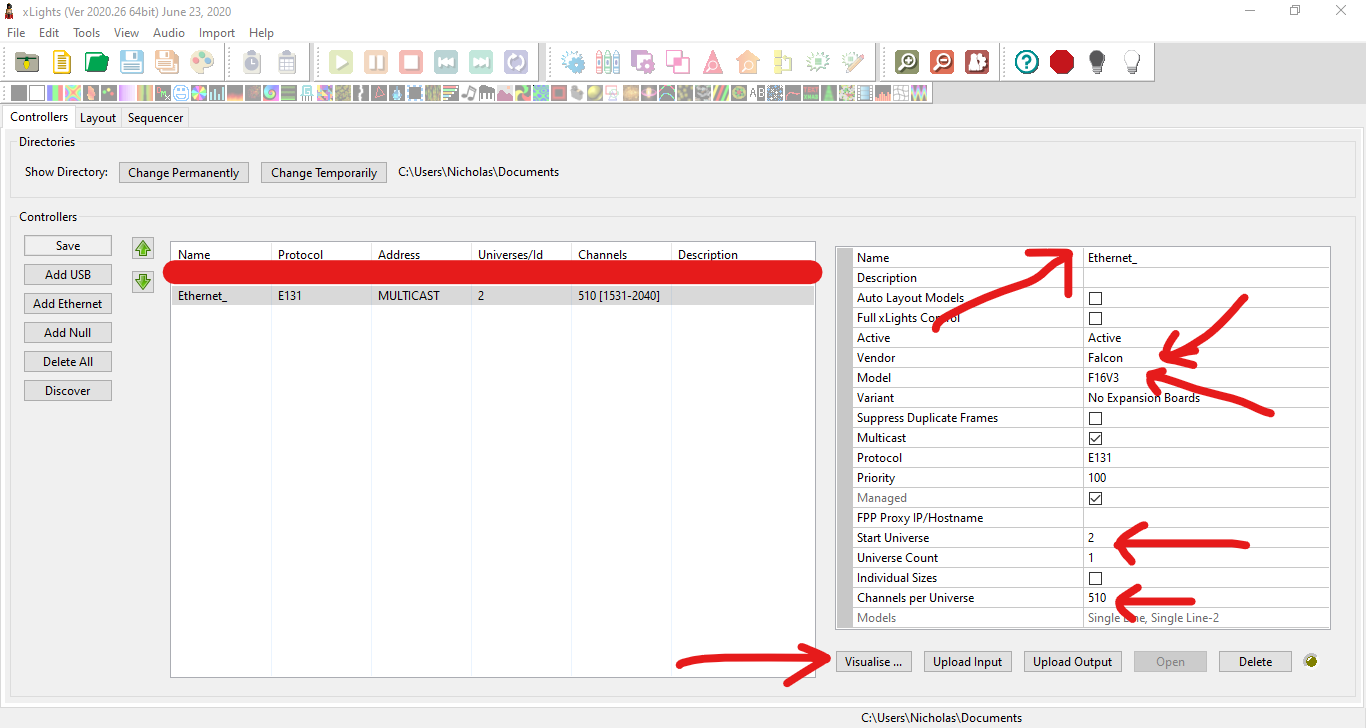This screenshot has height=728, width=1366.
Task: Move controller down with green down arrow
Action: (x=143, y=281)
